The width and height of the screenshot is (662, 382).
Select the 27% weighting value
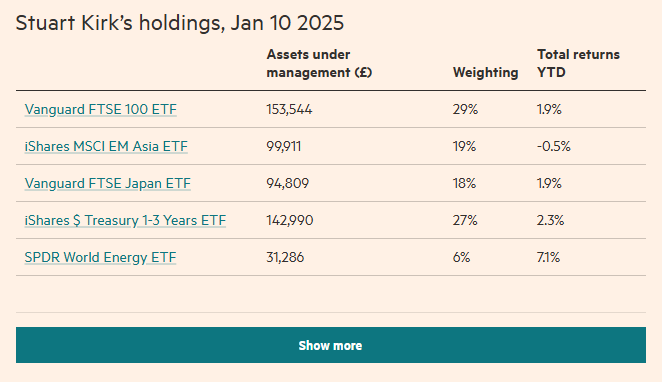click(465, 220)
